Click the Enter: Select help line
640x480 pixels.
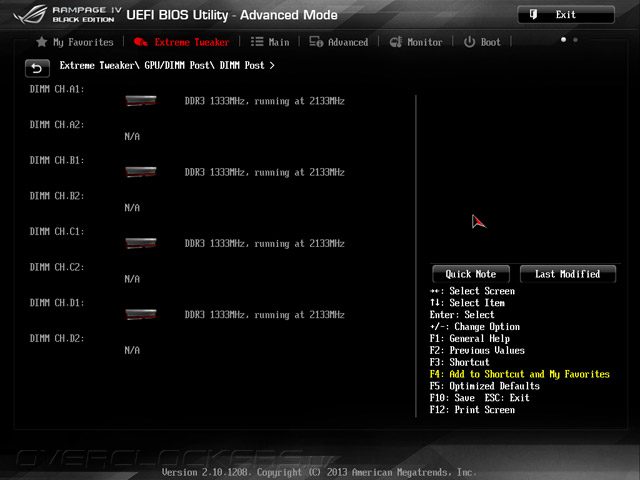[462, 315]
